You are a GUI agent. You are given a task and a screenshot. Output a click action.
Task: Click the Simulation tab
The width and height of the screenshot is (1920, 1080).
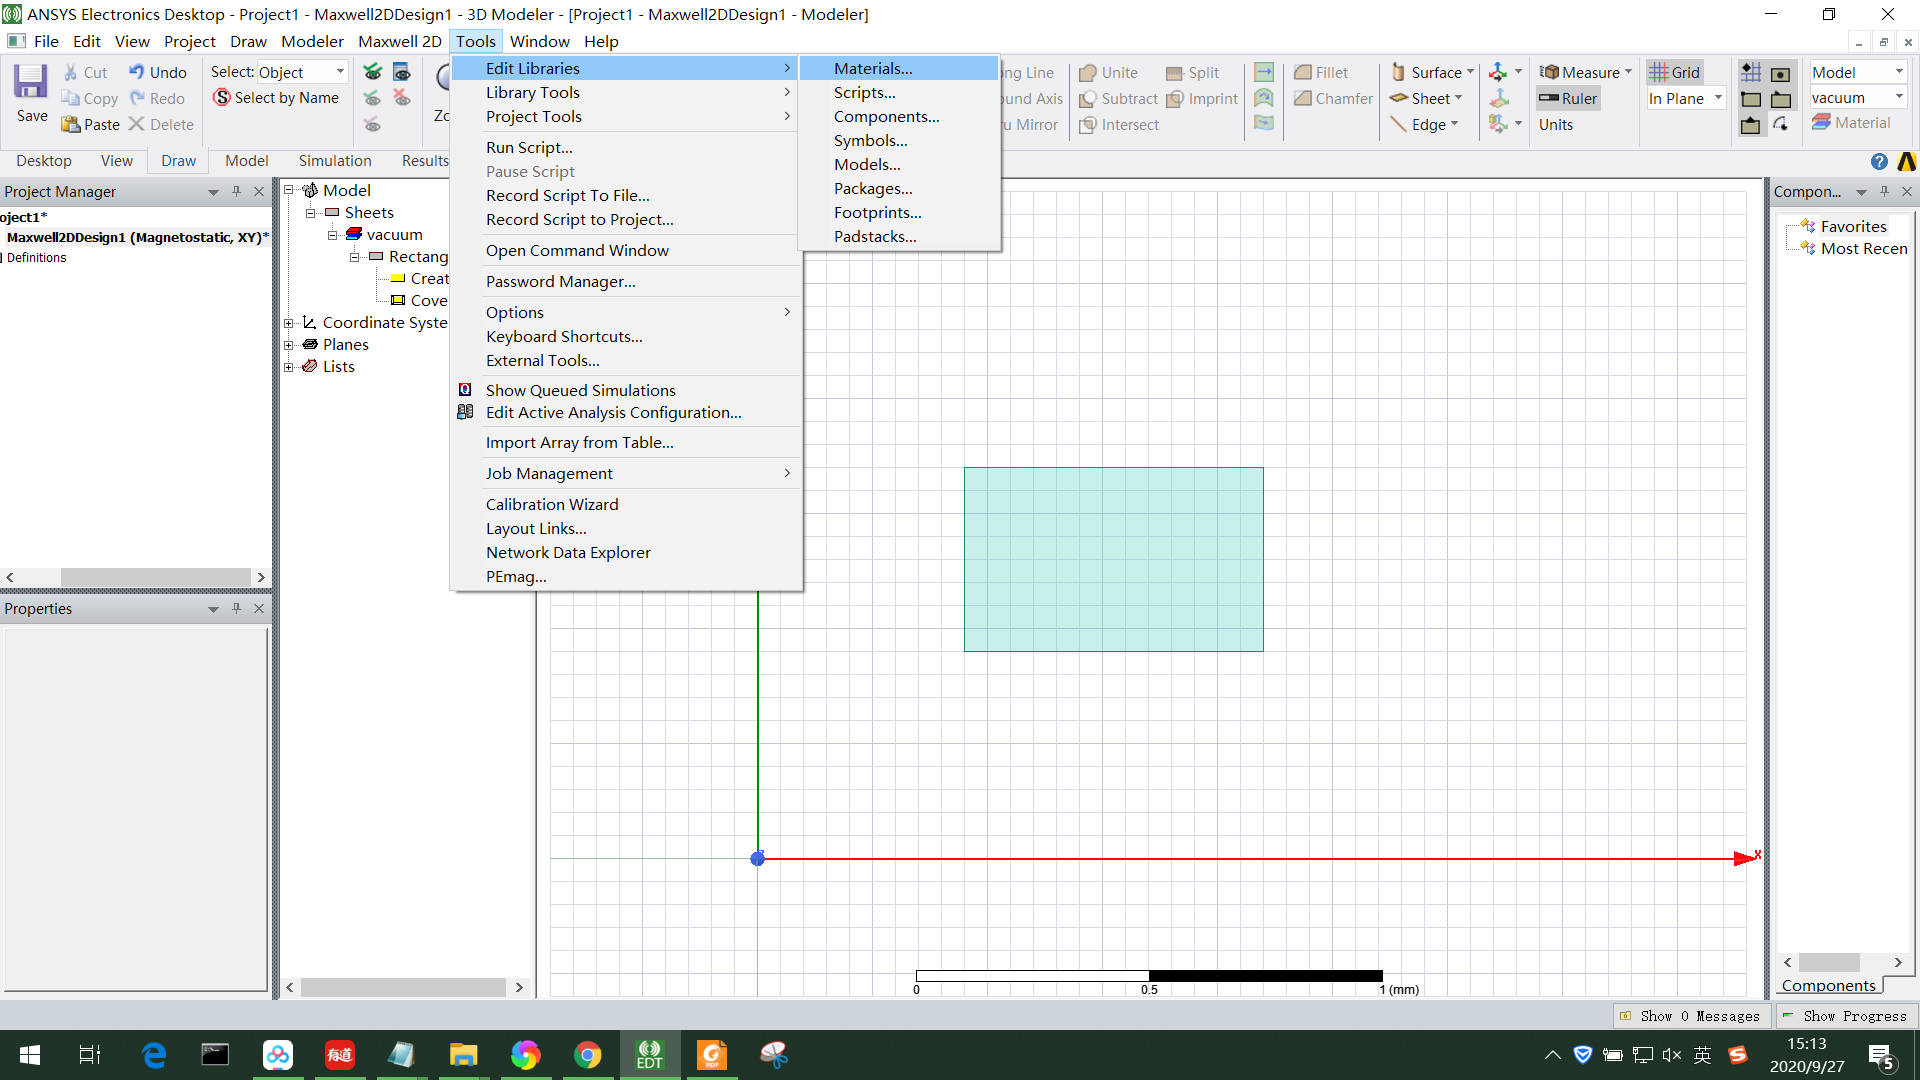pos(334,161)
